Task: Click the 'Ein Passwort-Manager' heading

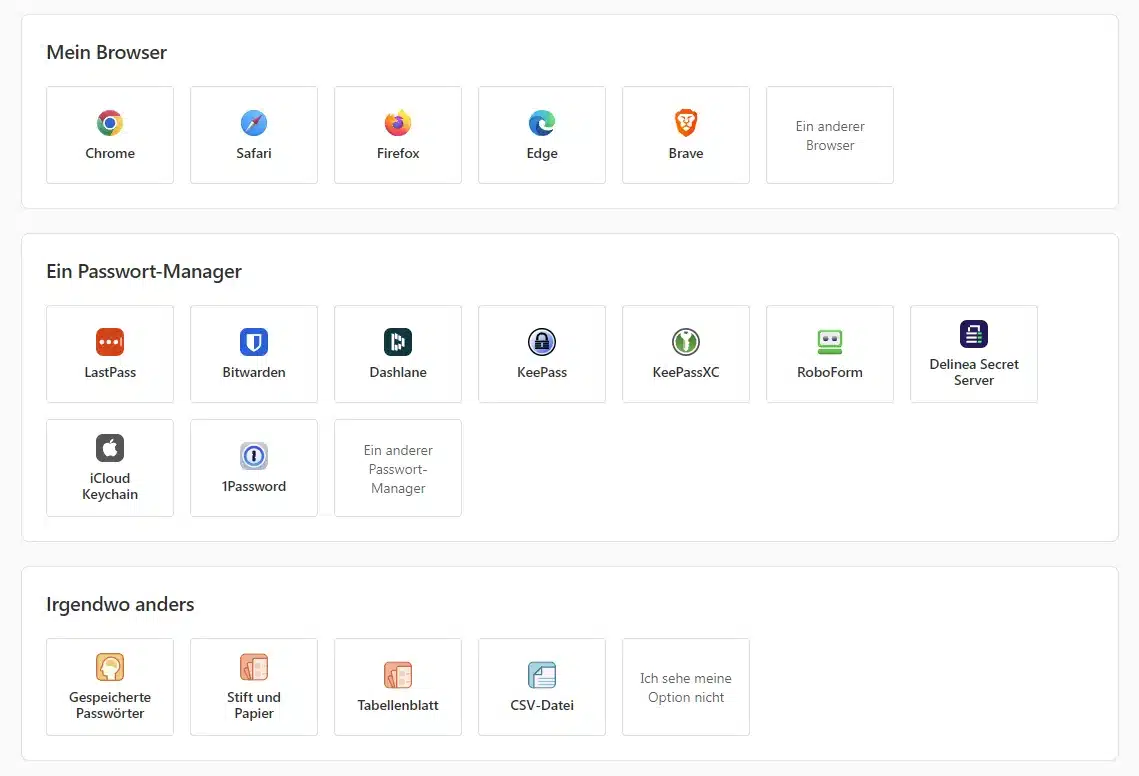Action: tap(144, 271)
